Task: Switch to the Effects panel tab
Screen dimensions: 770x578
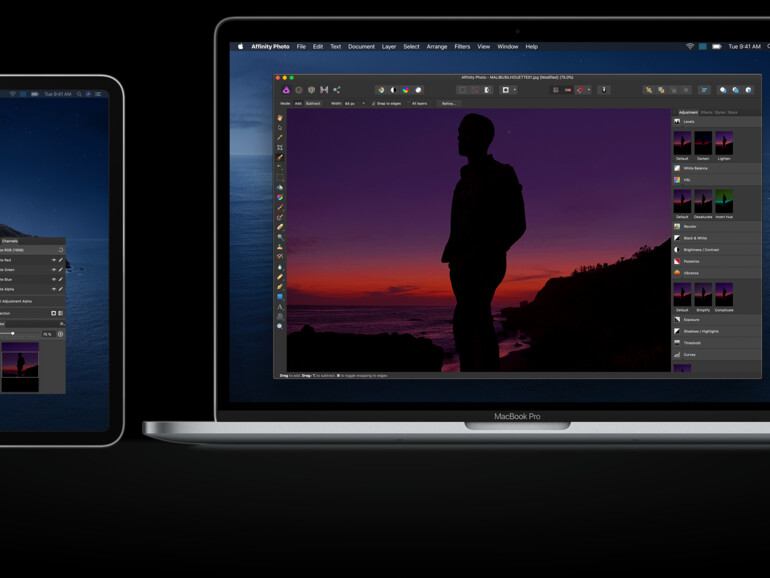Action: coord(706,112)
